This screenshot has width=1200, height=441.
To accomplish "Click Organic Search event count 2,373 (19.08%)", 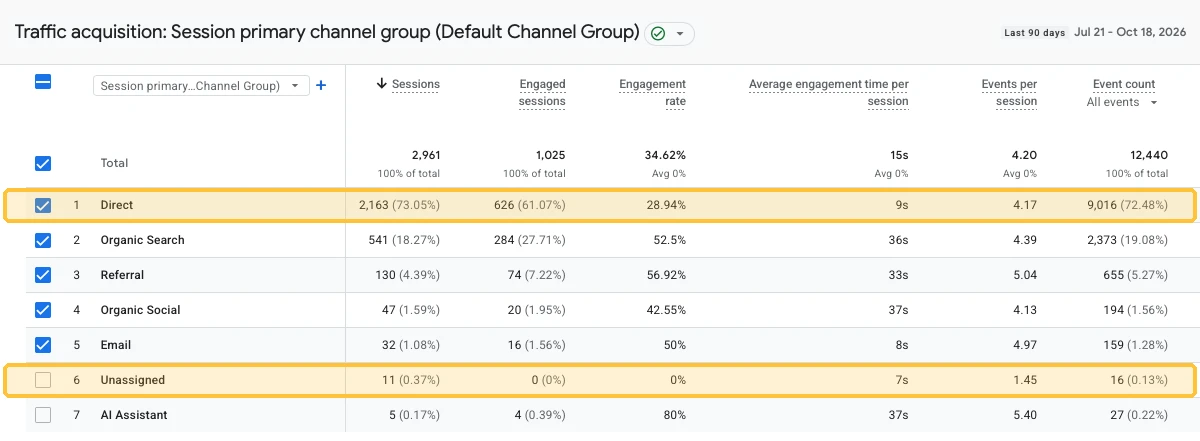I will click(x=1126, y=240).
